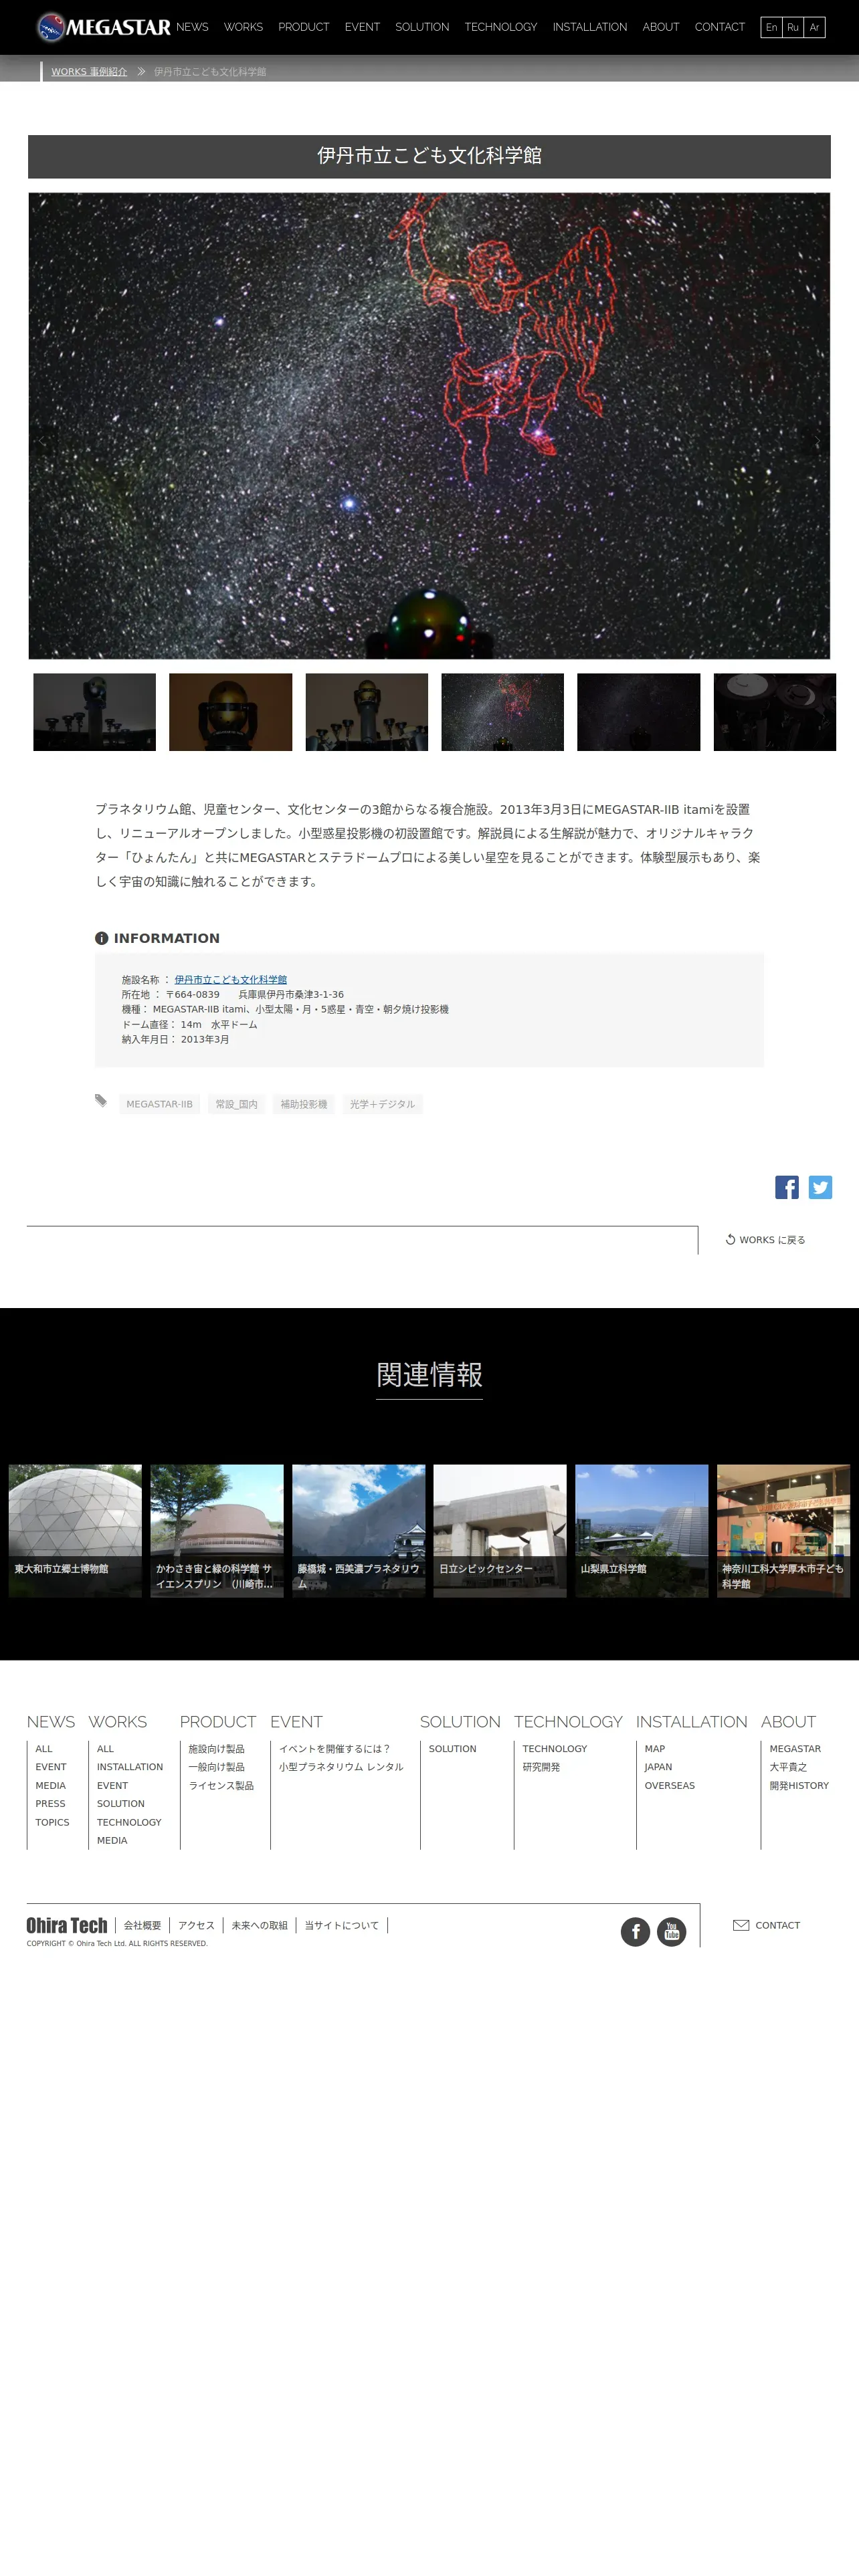Open 神奈川工科大学厚木市子ども科学館 card
The image size is (859, 2576).
pos(784,1531)
